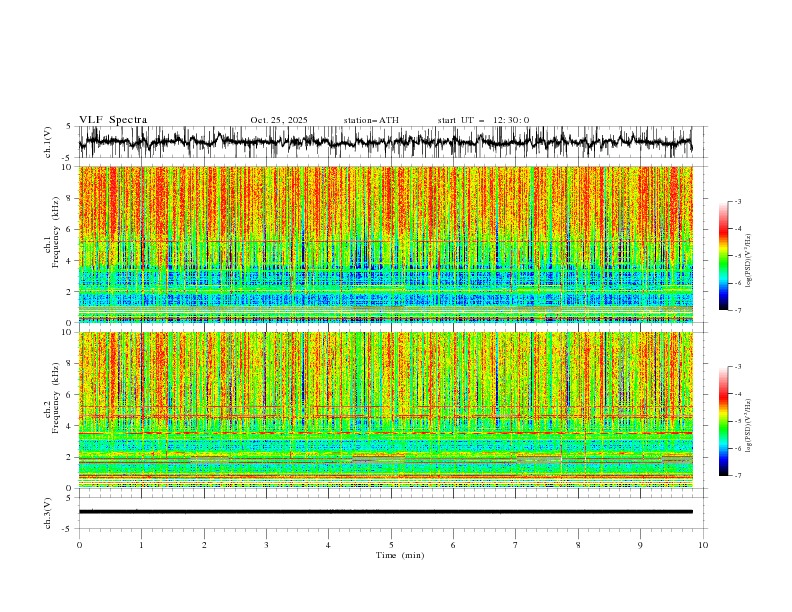Viewport: 792px width, 612px height.
Task: Click the 7 minute tick label on time axis
Action: (516, 545)
